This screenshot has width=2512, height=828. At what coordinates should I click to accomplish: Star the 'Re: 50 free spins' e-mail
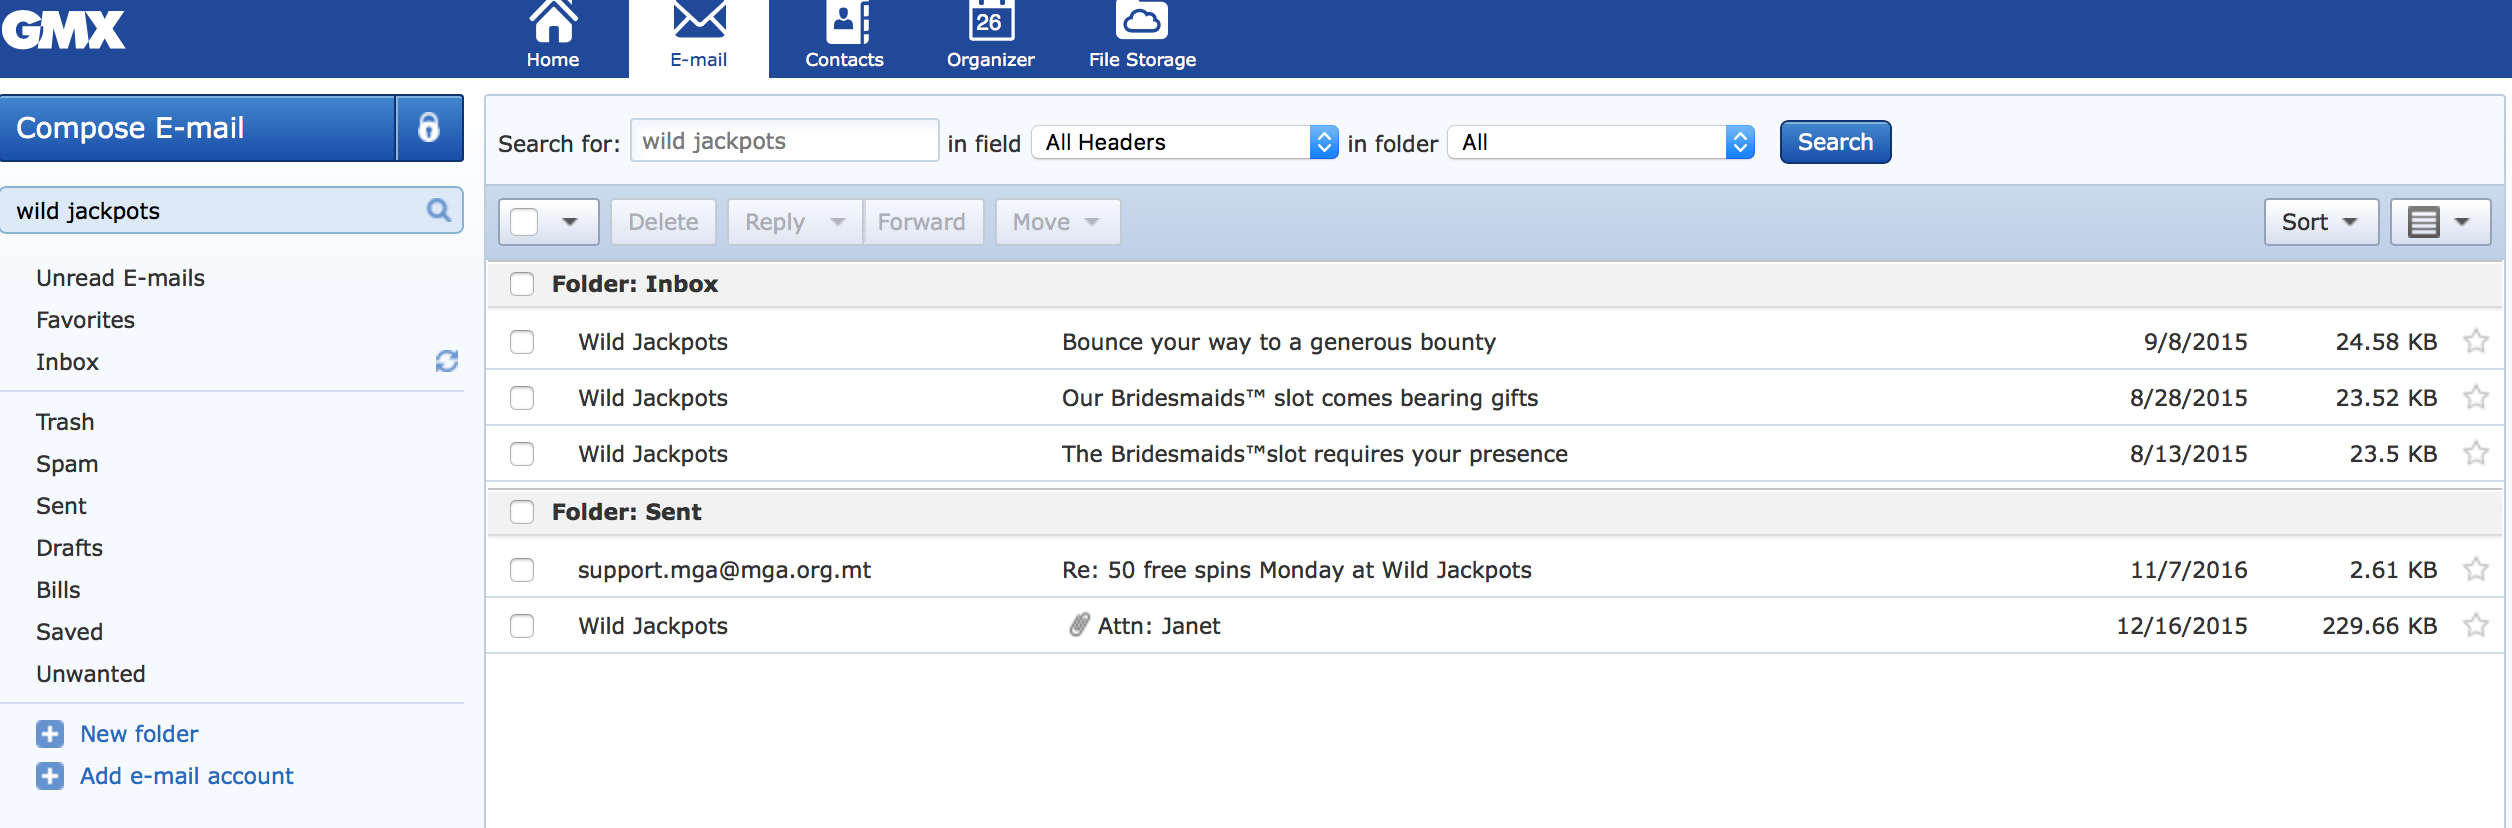pyautogui.click(x=2476, y=569)
